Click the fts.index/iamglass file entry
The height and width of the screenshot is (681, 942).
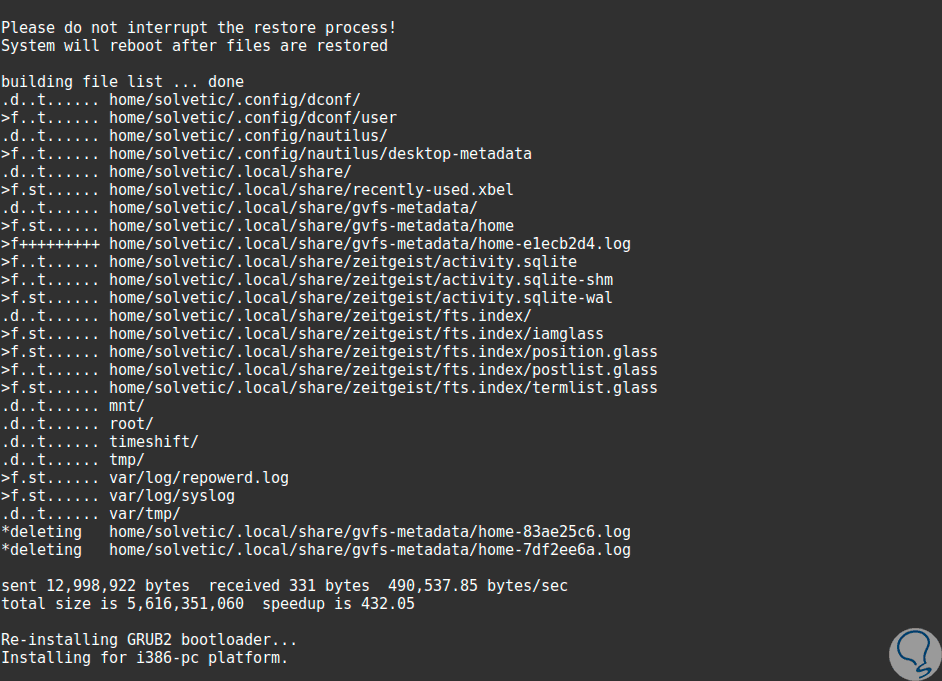356,333
